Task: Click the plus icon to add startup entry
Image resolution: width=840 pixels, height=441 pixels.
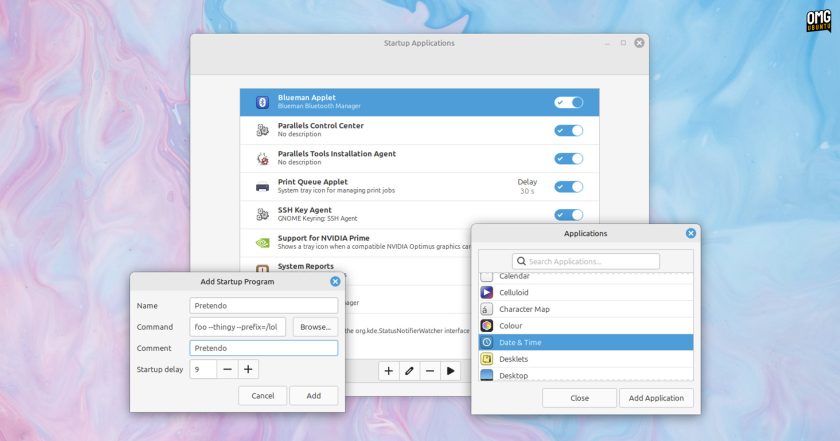Action: pos(389,371)
